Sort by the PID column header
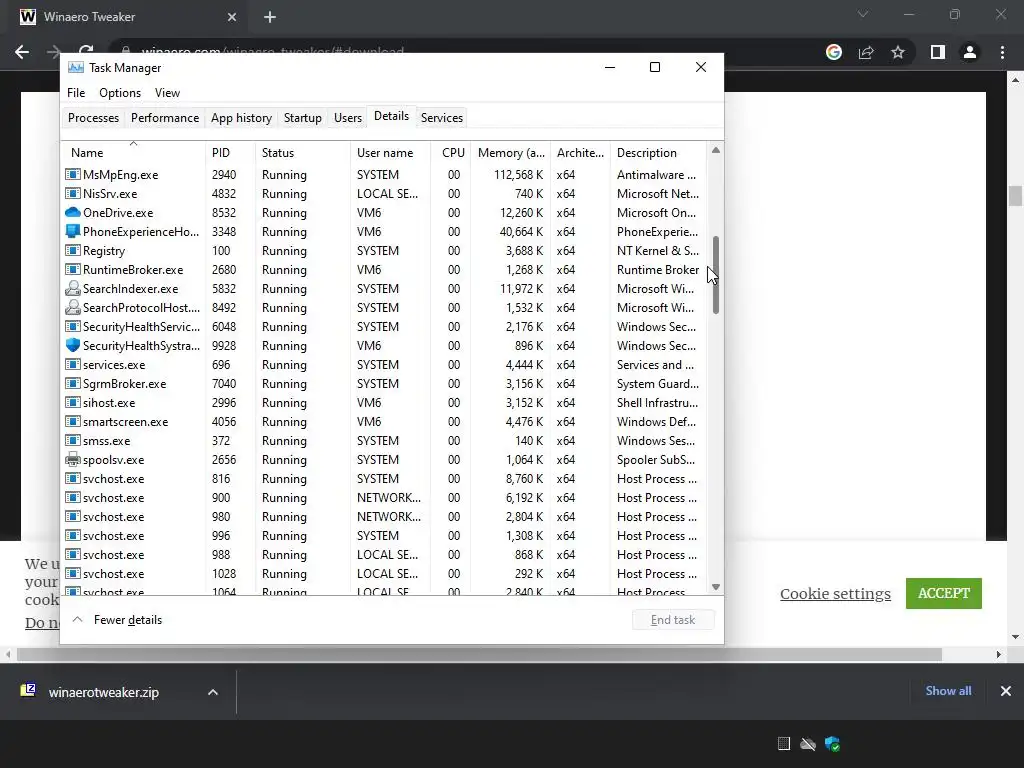 point(230,153)
